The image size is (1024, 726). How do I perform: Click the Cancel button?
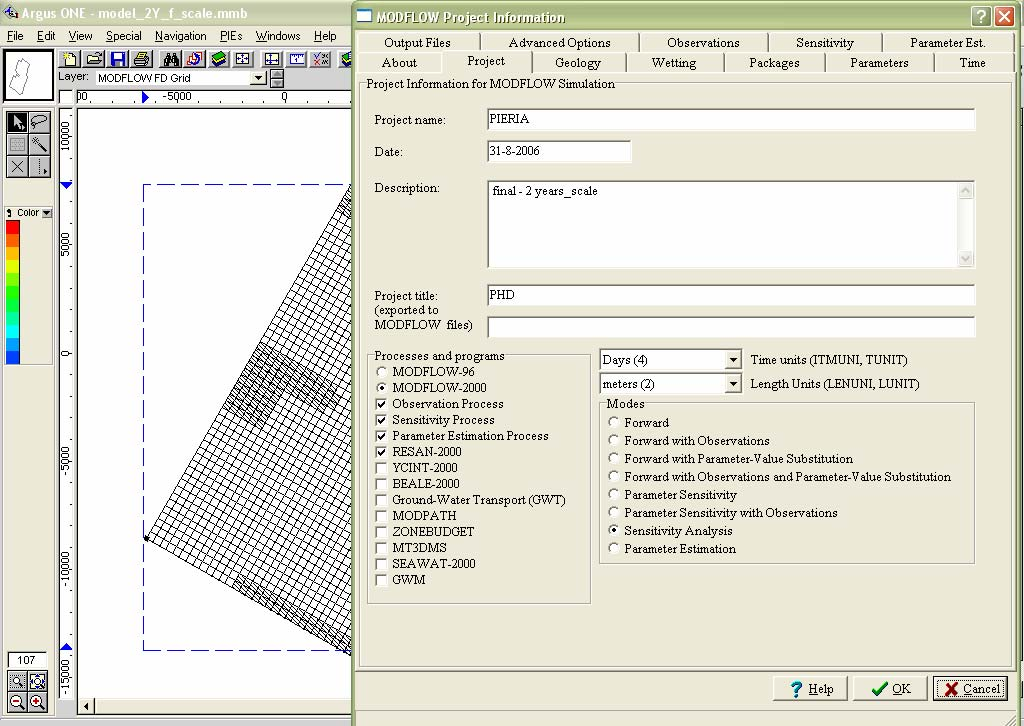click(x=970, y=689)
